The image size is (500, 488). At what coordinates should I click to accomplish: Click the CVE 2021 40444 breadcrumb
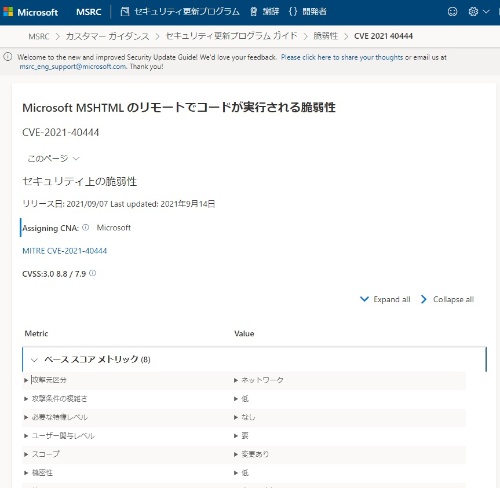pos(383,36)
